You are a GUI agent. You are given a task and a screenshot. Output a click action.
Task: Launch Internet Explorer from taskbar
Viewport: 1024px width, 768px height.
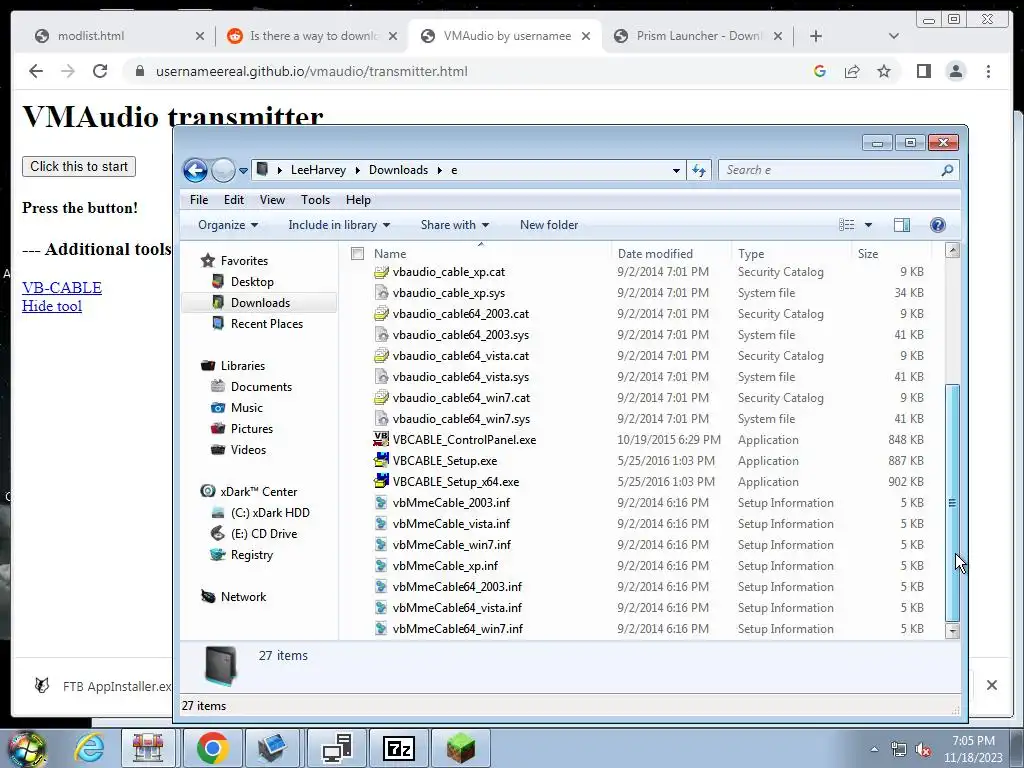tap(89, 748)
